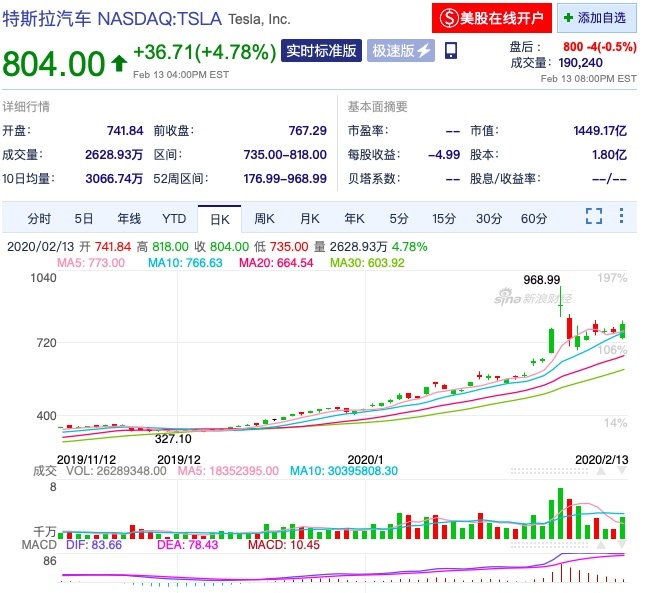
Task: Click the 特斯拉汽车 stock name heading
Action: (x=47, y=19)
